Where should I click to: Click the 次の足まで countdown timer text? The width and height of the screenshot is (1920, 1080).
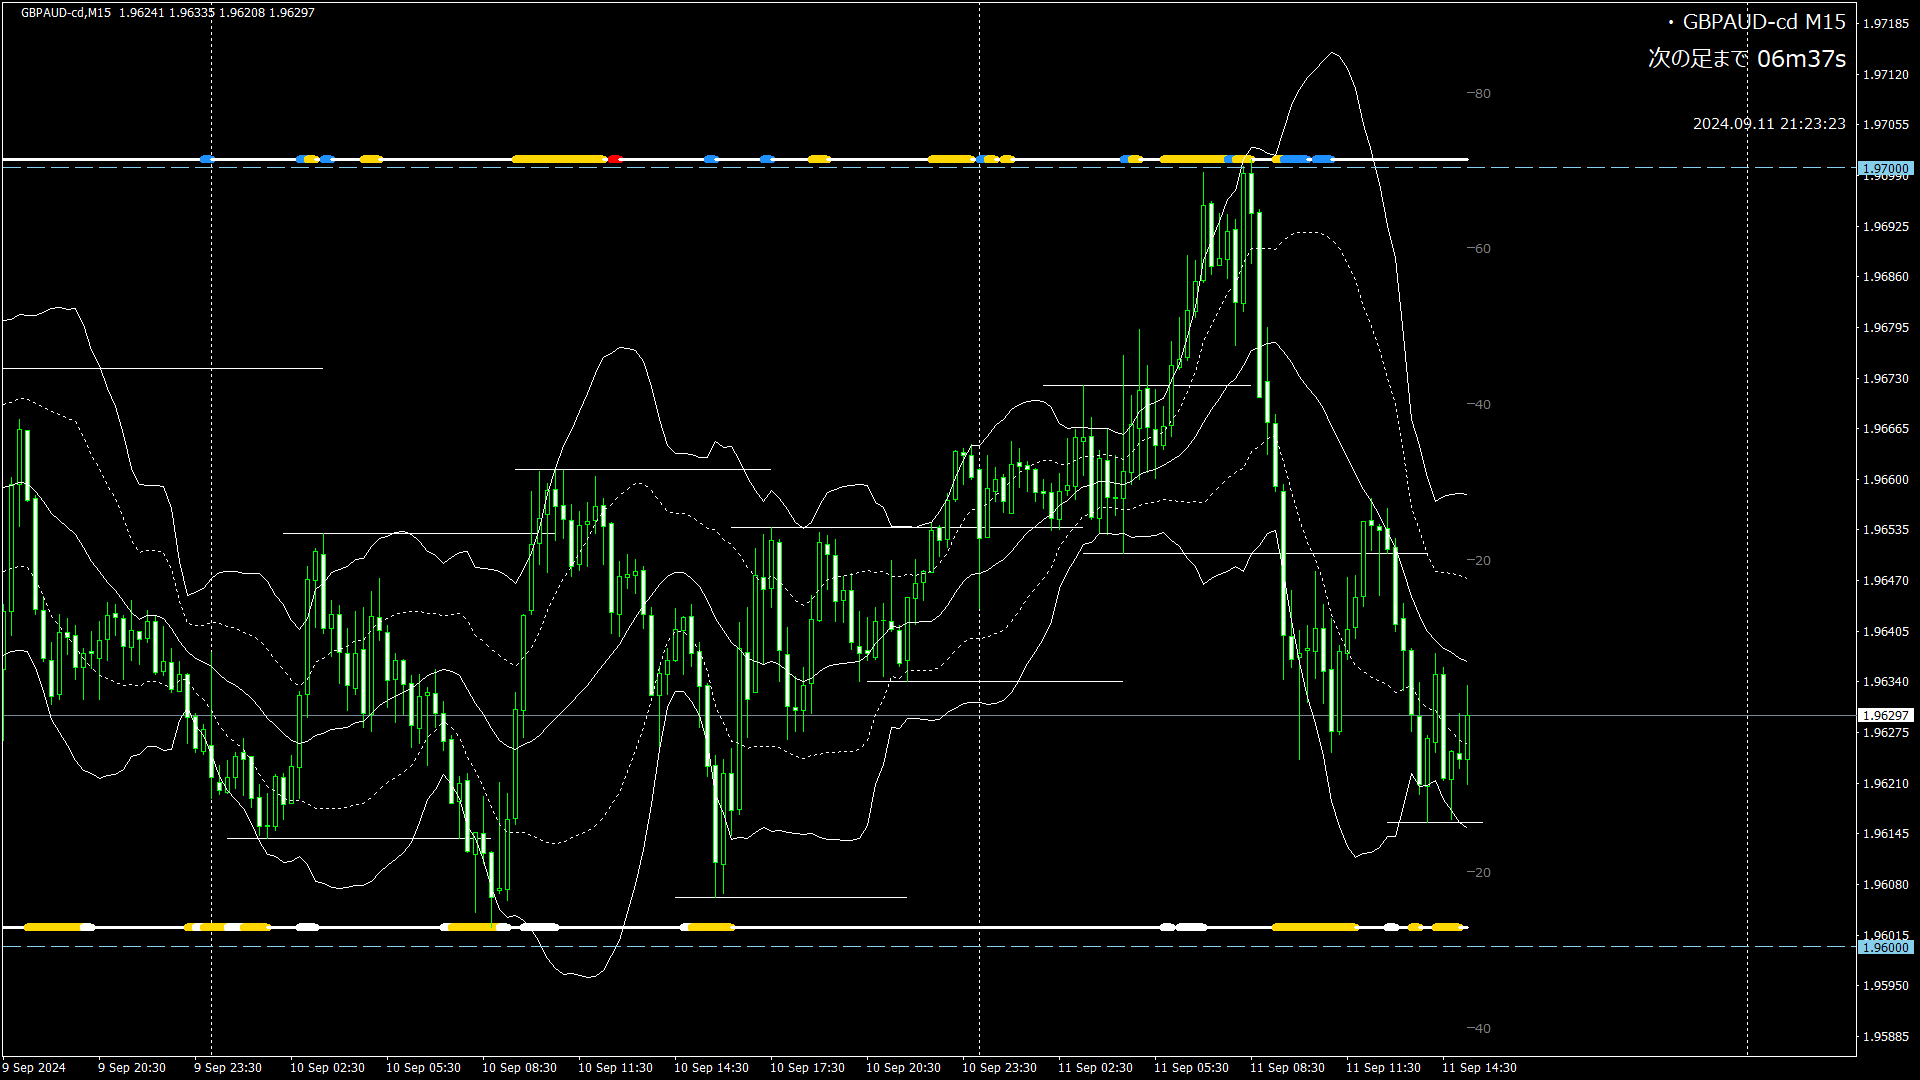[1746, 59]
